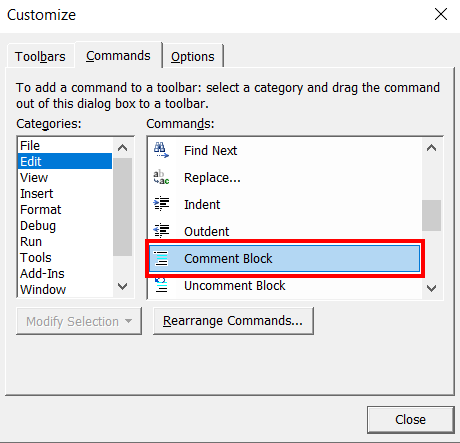Image resolution: width=460 pixels, height=443 pixels.
Task: Select the View category
Action: (x=65, y=177)
